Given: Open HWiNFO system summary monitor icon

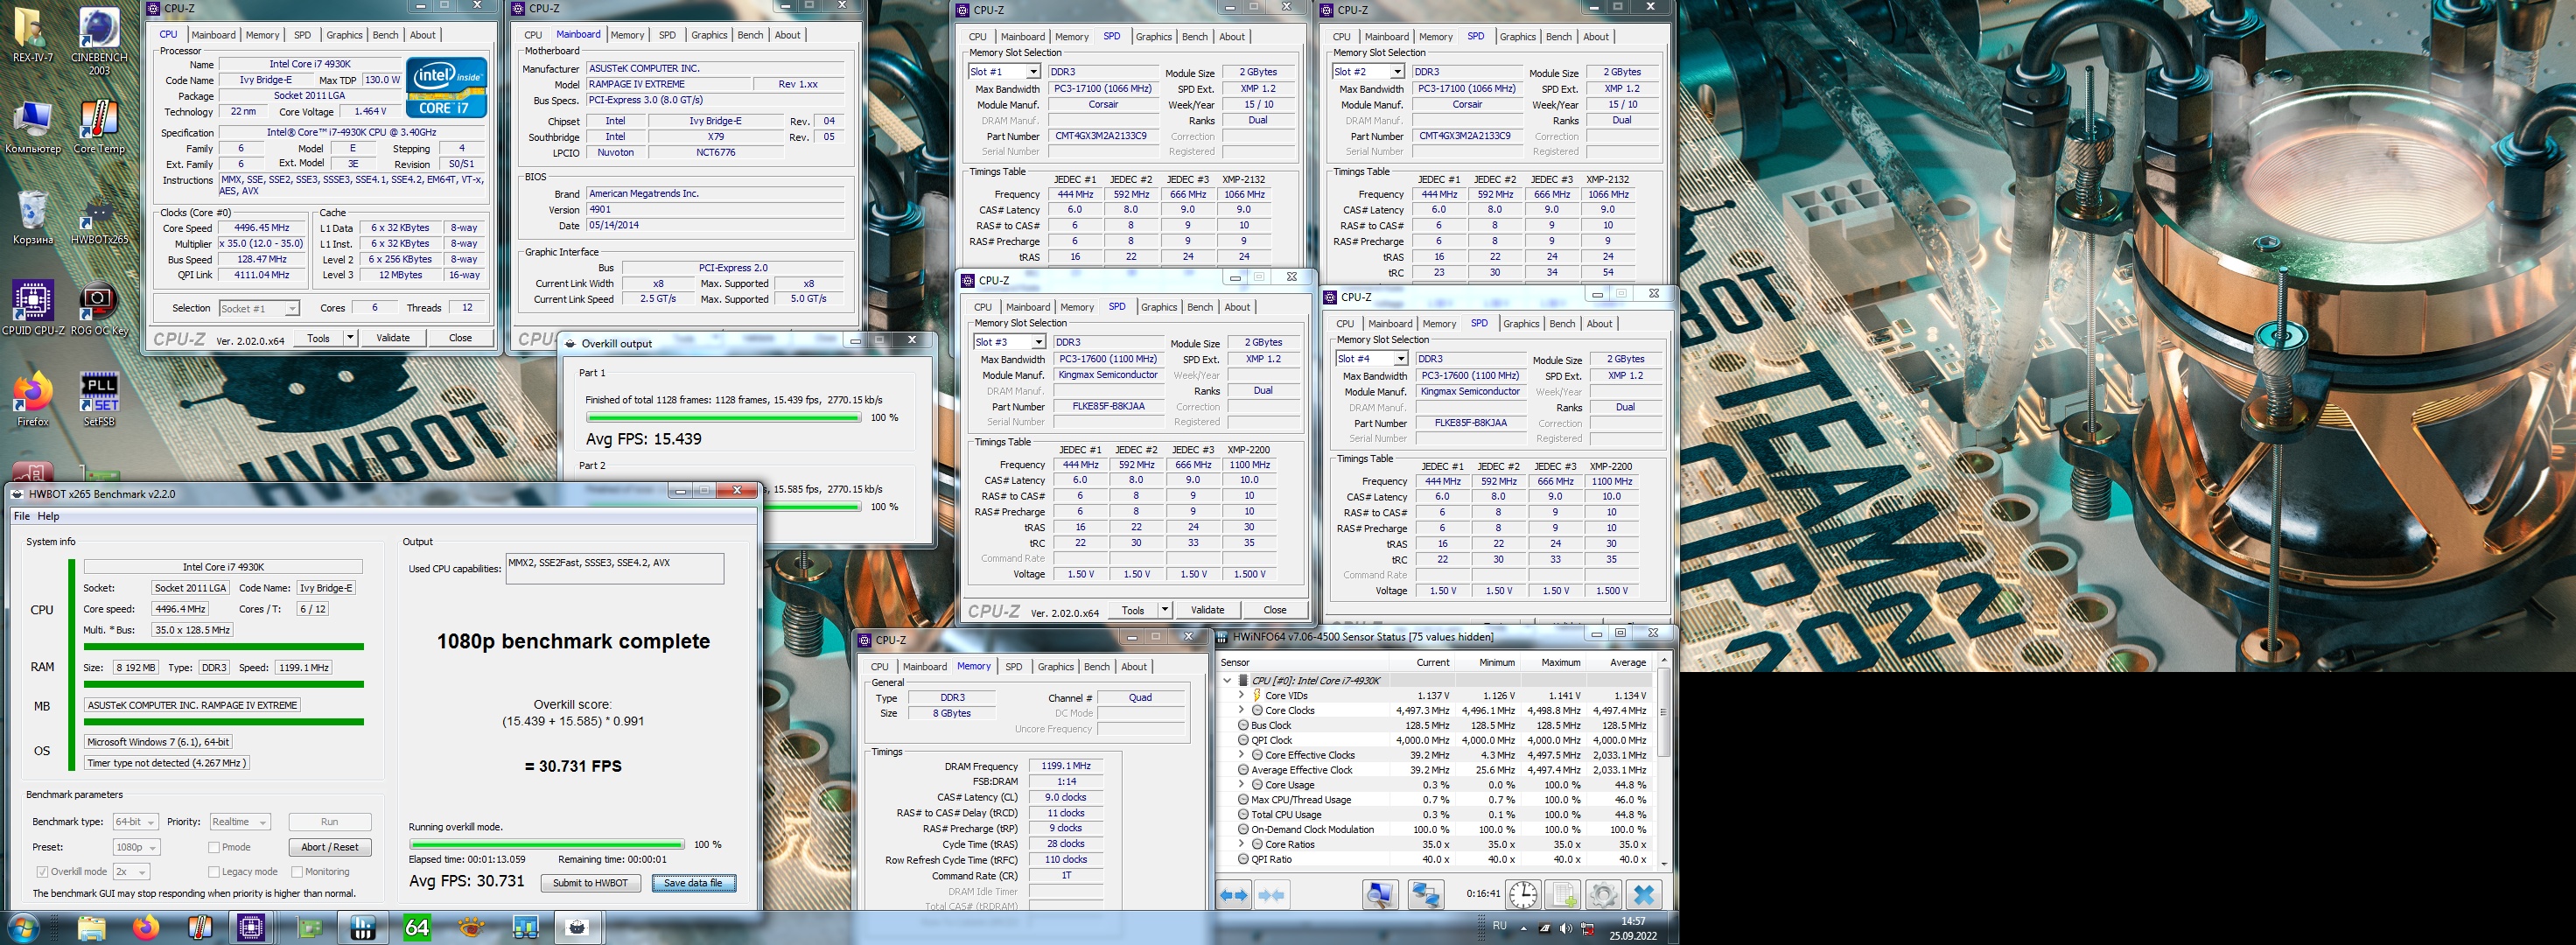Looking at the screenshot, I should coord(1380,894).
